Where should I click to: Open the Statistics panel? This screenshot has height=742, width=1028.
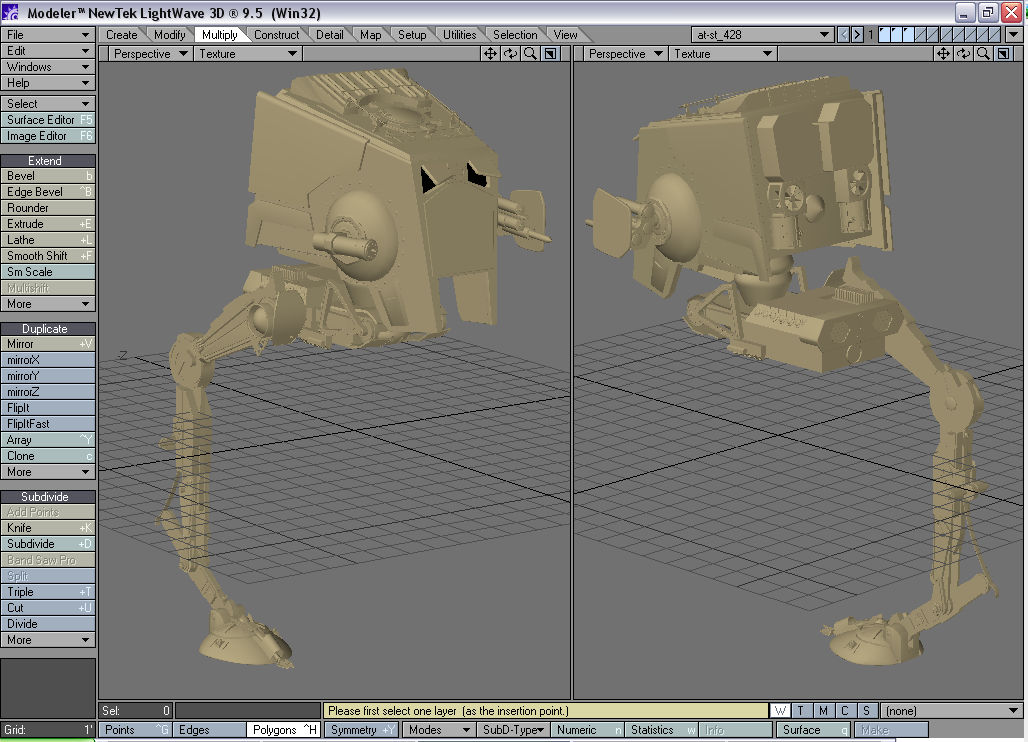(661, 730)
